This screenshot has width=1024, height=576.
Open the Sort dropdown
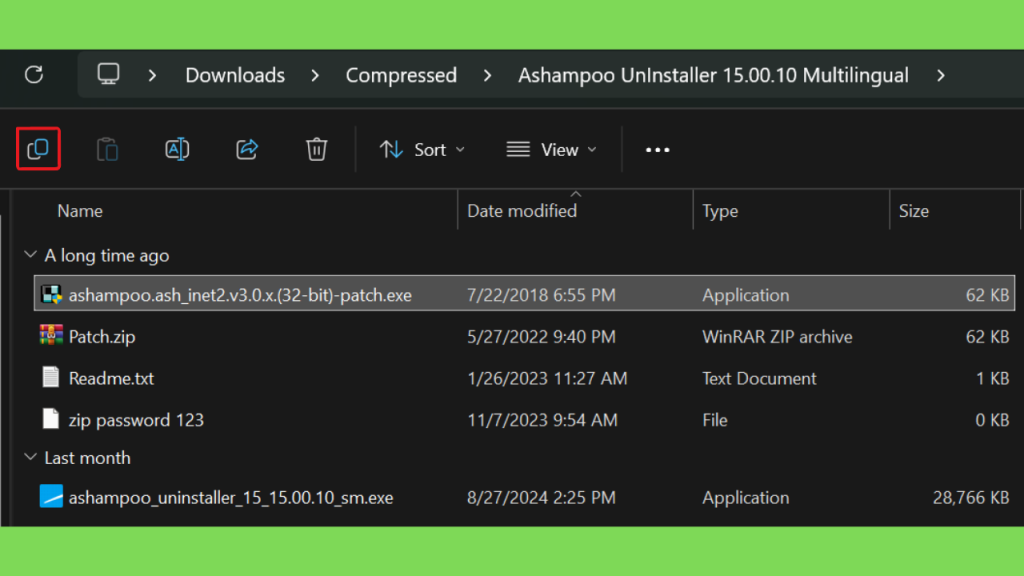[x=423, y=150]
